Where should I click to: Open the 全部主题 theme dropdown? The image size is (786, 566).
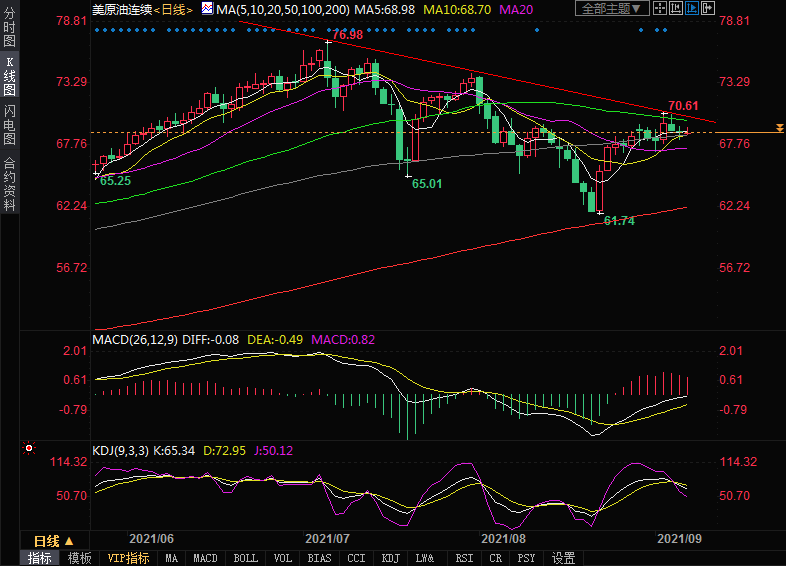tap(611, 8)
